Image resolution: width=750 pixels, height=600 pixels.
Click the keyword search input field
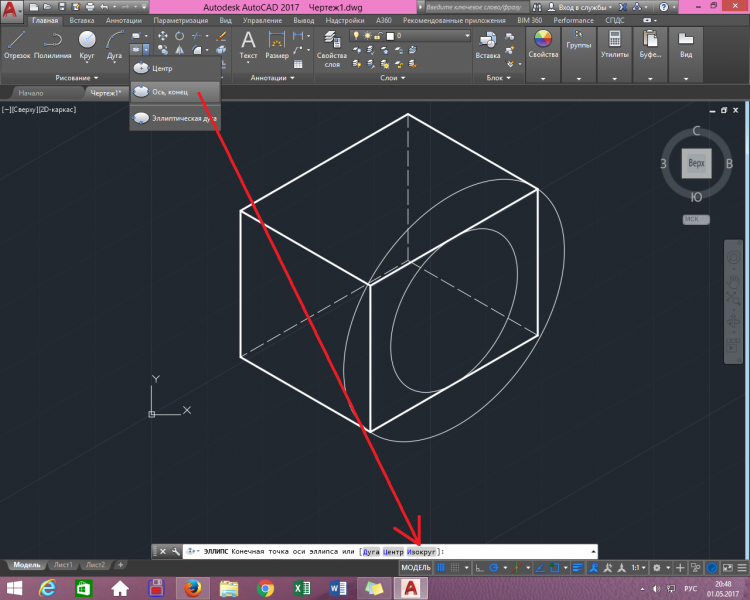pyautogui.click(x=476, y=7)
